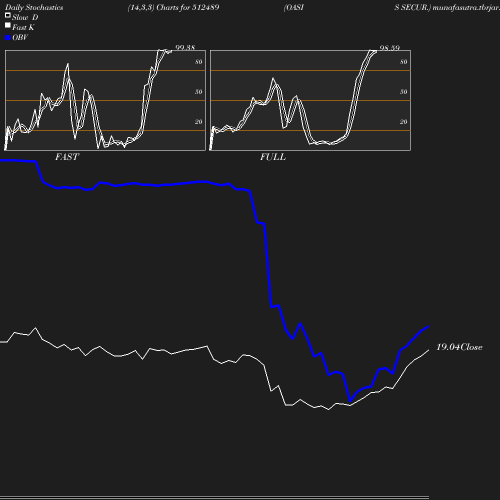500x500 pixels.
Task: Click the 50 axis label in FULL chart
Action: tap(404, 92)
